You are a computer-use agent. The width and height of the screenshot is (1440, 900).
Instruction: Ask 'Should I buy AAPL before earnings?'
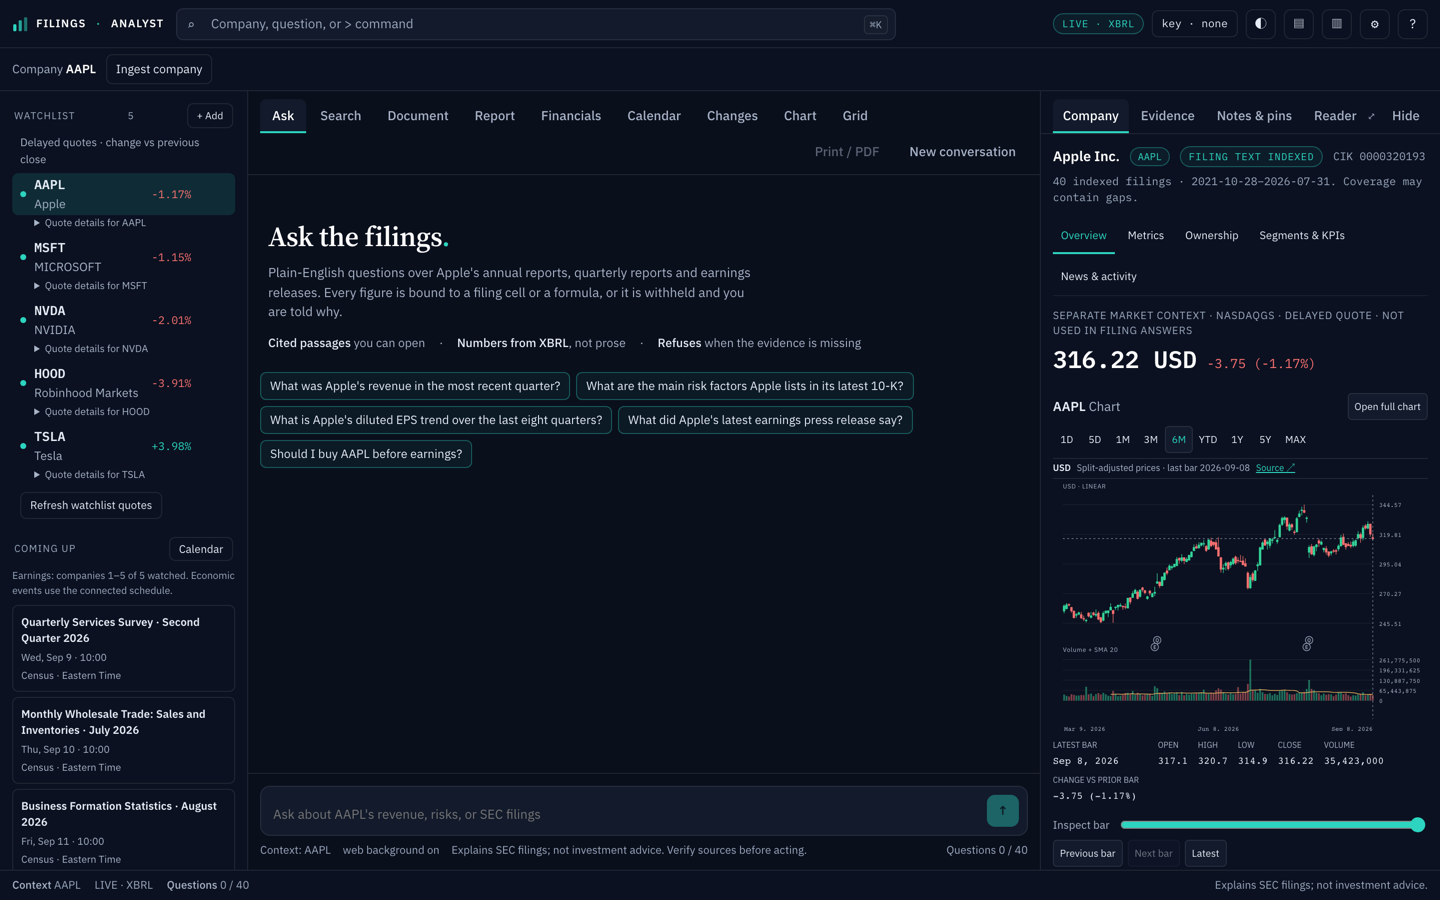pyautogui.click(x=366, y=454)
